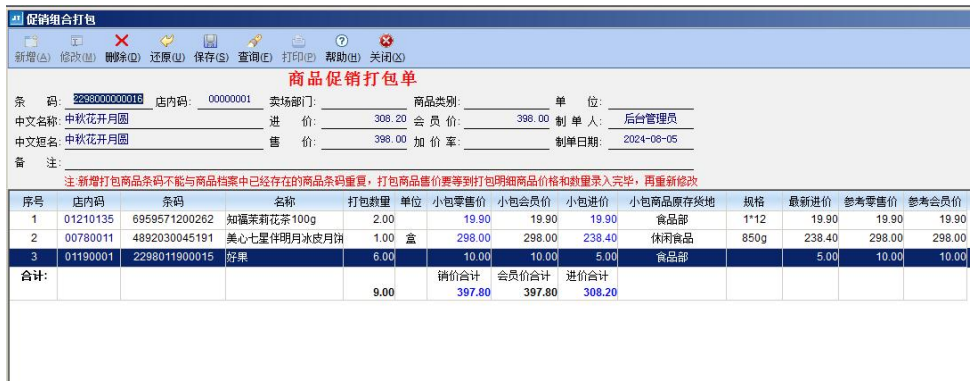This screenshot has height=386, width=975.
Task: Click store code 01190001 in row 3
Action: (89, 257)
